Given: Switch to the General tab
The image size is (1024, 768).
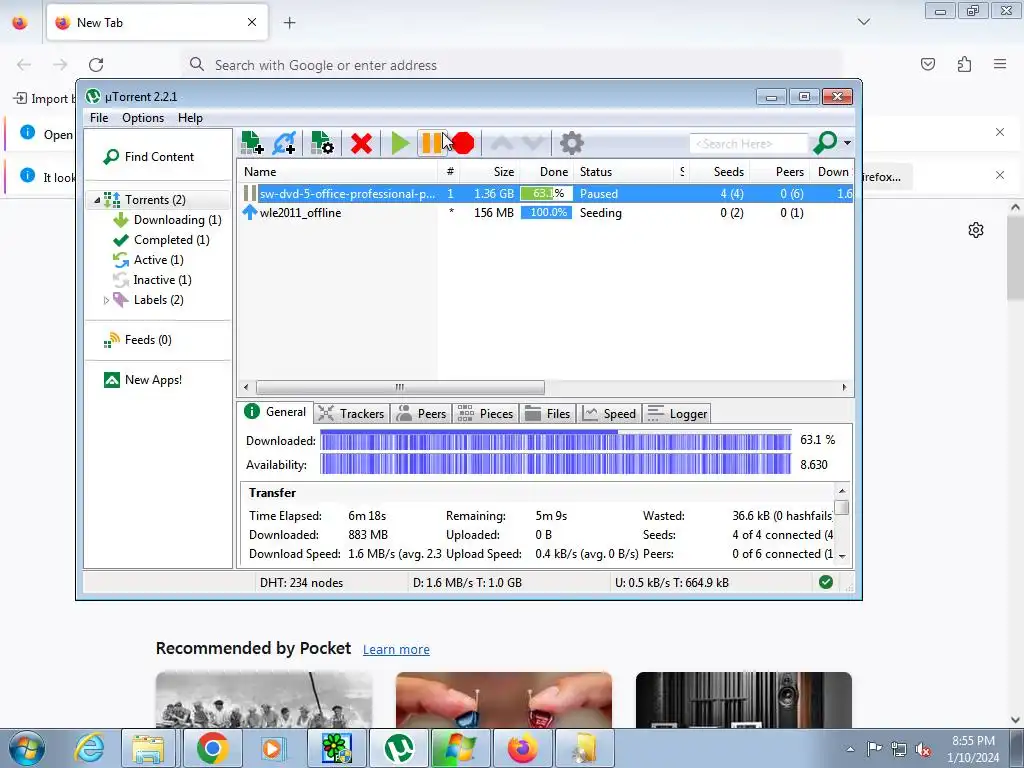Looking at the screenshot, I should tap(276, 412).
